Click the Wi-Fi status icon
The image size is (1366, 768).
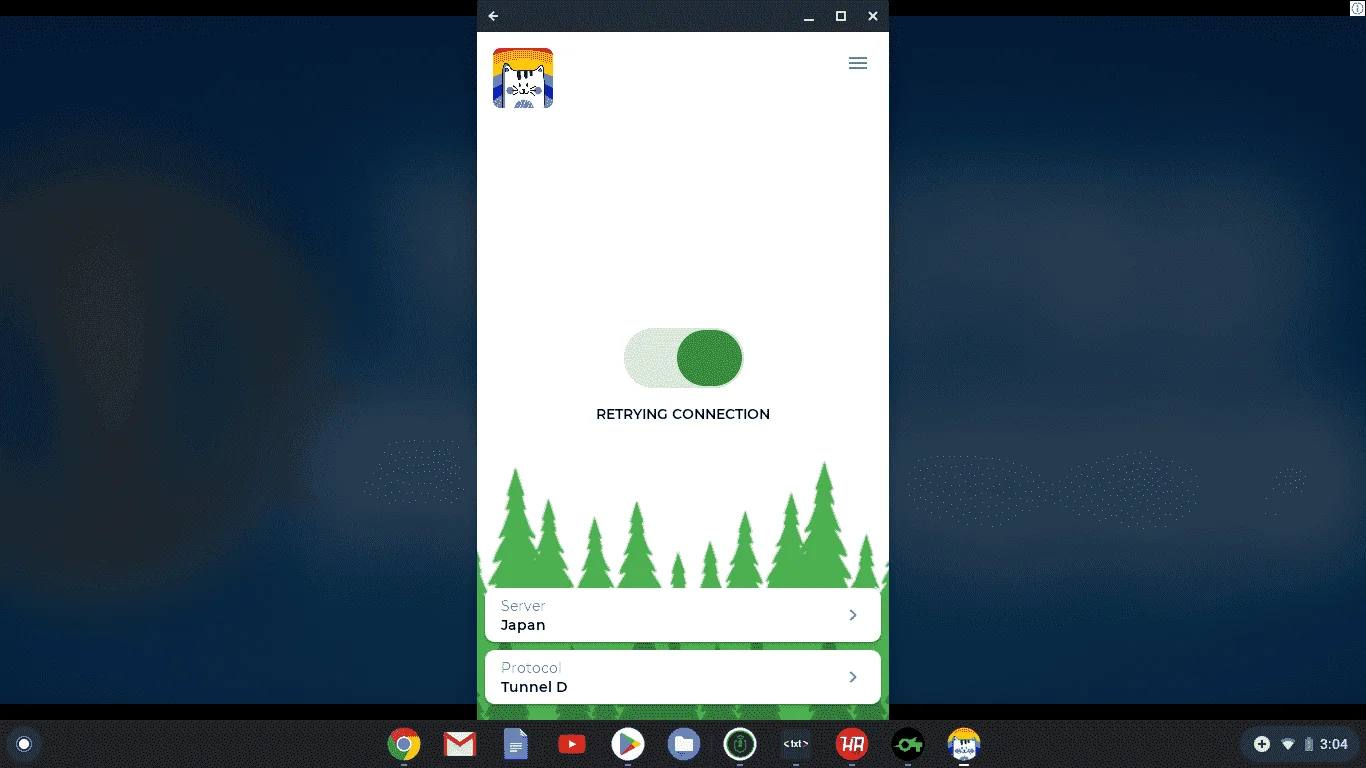pos(1288,744)
